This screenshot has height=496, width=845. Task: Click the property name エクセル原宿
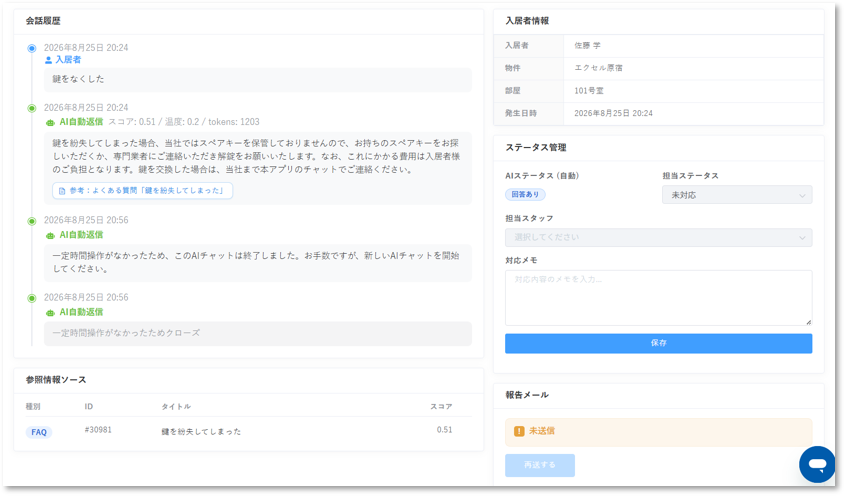point(598,68)
